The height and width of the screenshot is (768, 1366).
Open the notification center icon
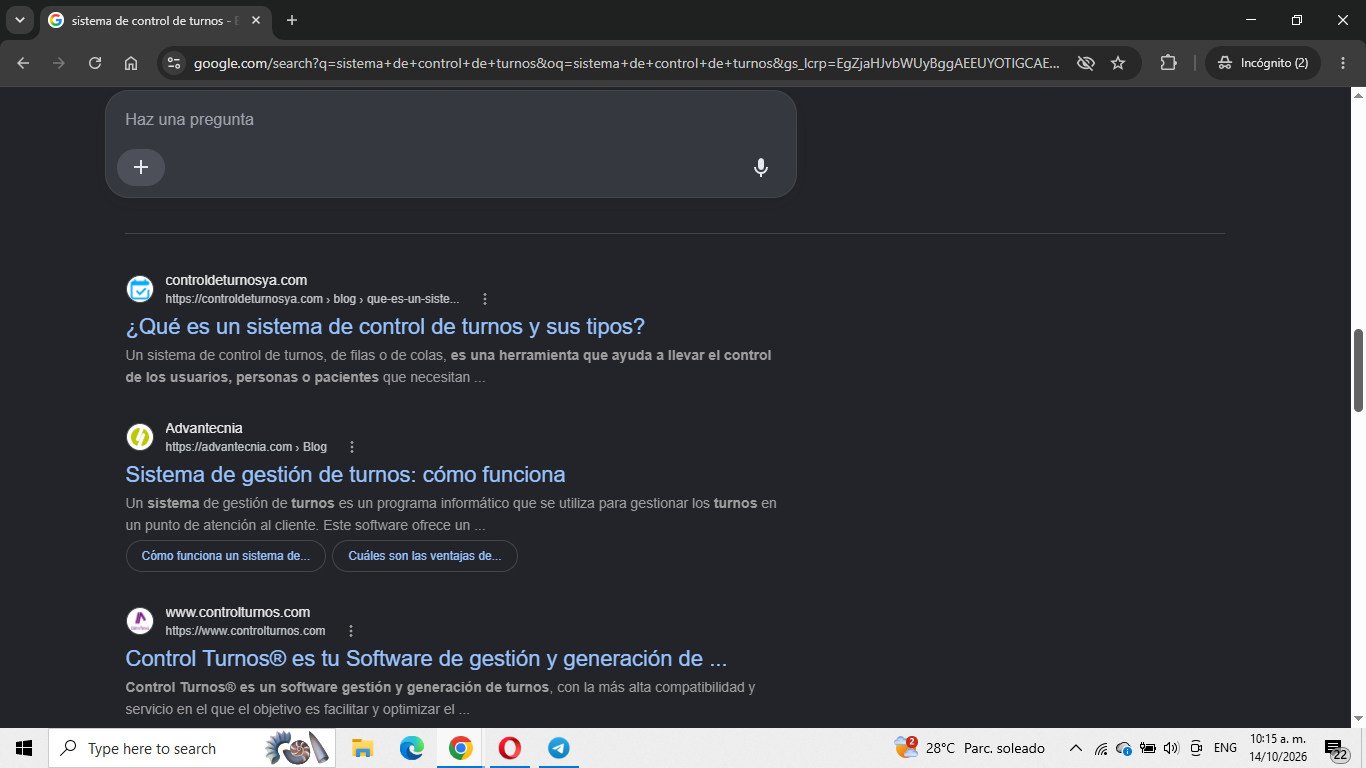[1337, 749]
